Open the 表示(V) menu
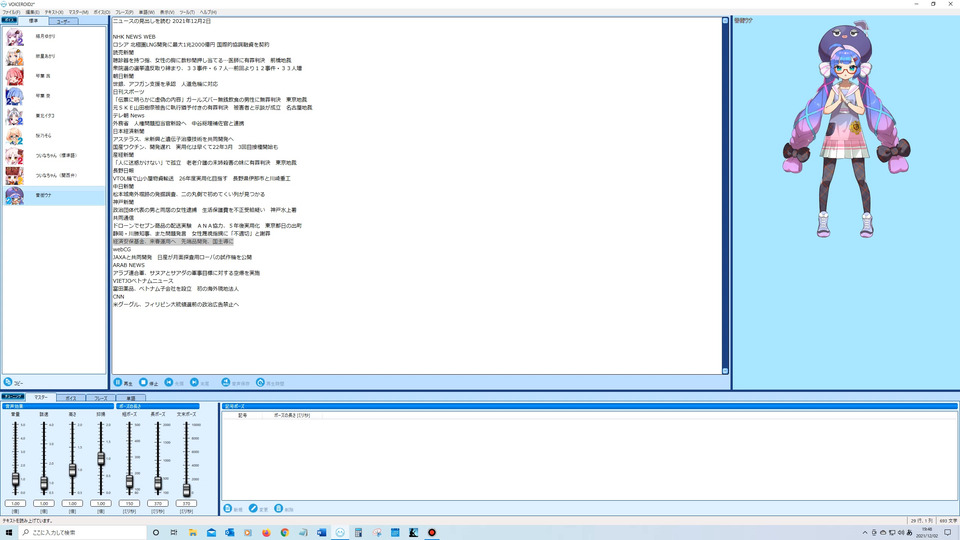This screenshot has height=540, width=960. pos(167,12)
